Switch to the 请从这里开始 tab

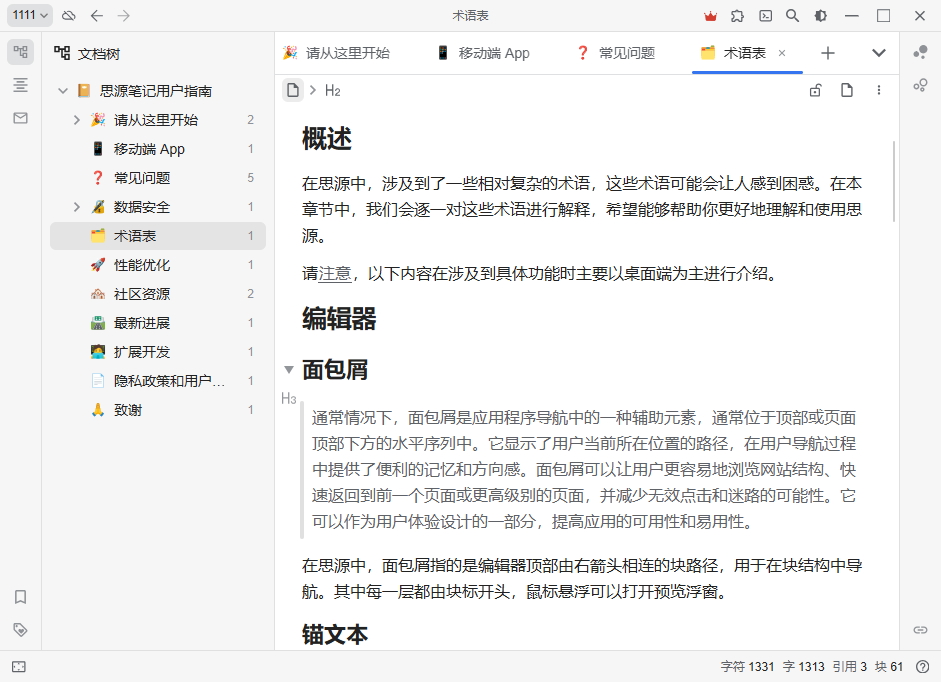(x=336, y=53)
